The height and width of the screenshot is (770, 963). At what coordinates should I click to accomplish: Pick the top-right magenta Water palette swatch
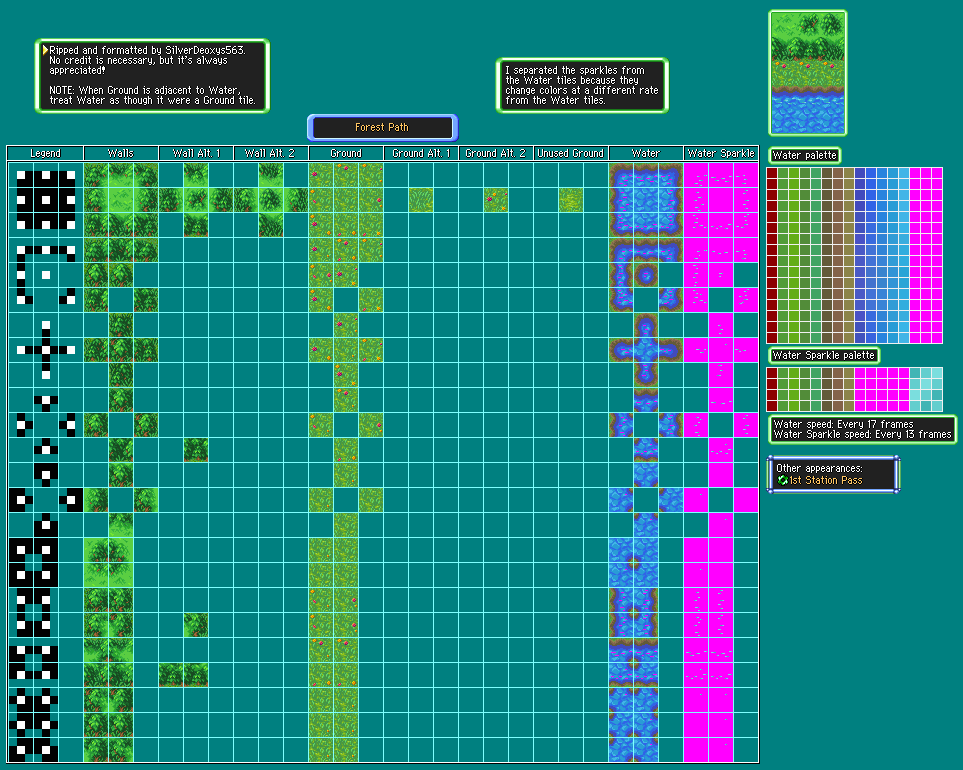pos(937,173)
